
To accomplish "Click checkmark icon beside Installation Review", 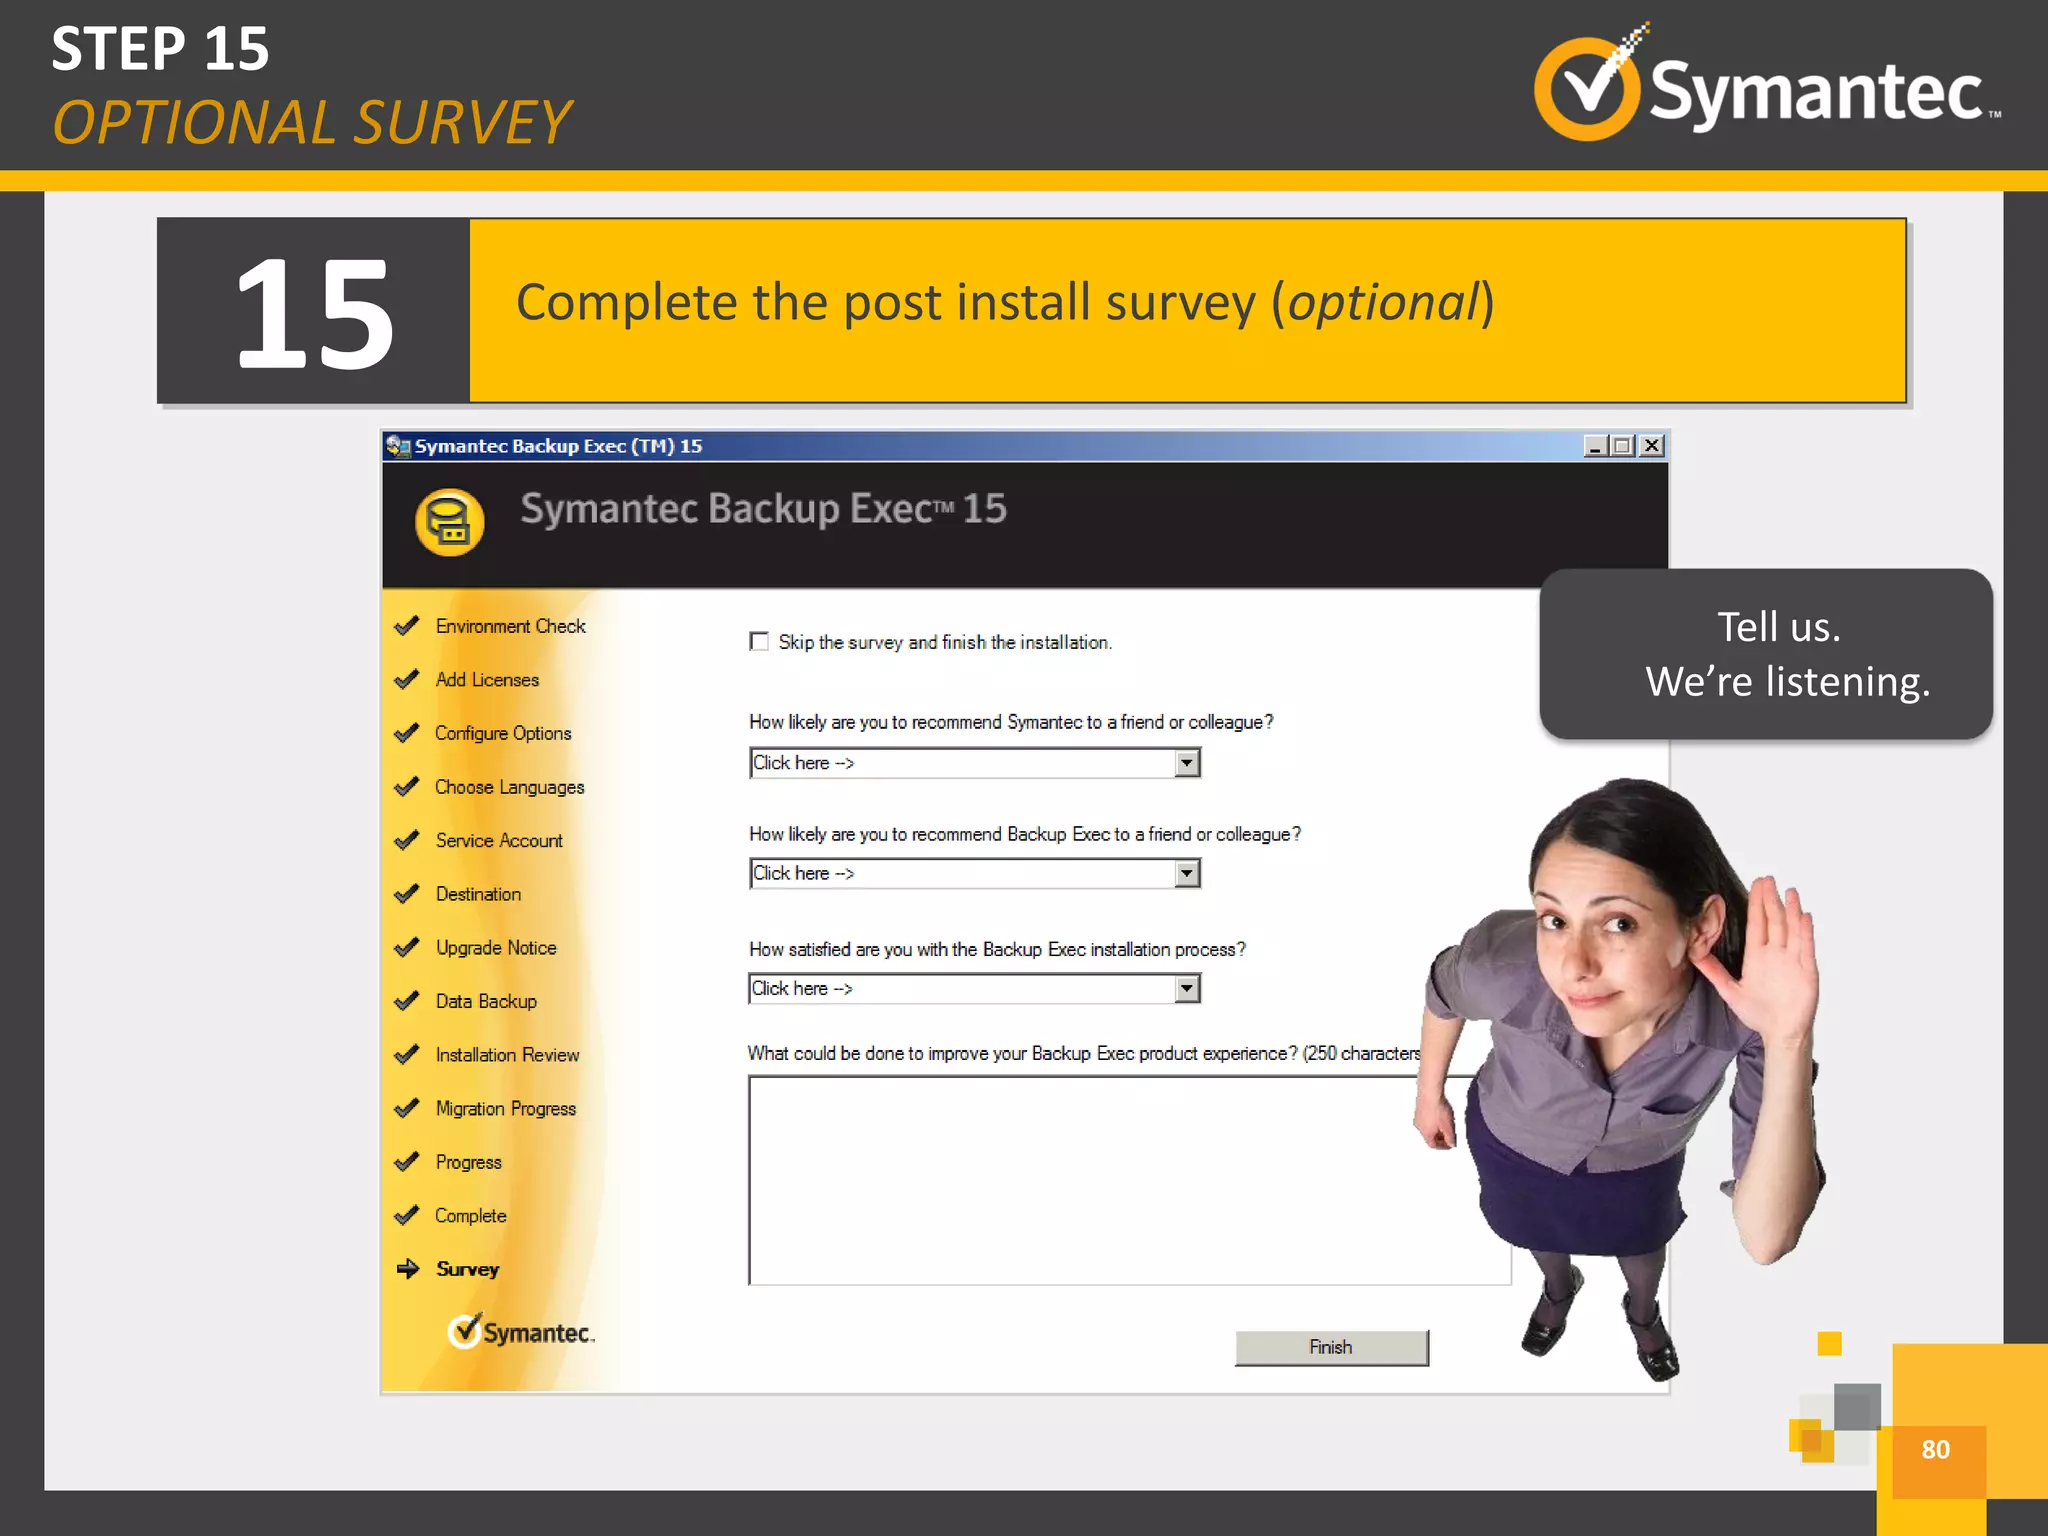I will click(406, 1055).
